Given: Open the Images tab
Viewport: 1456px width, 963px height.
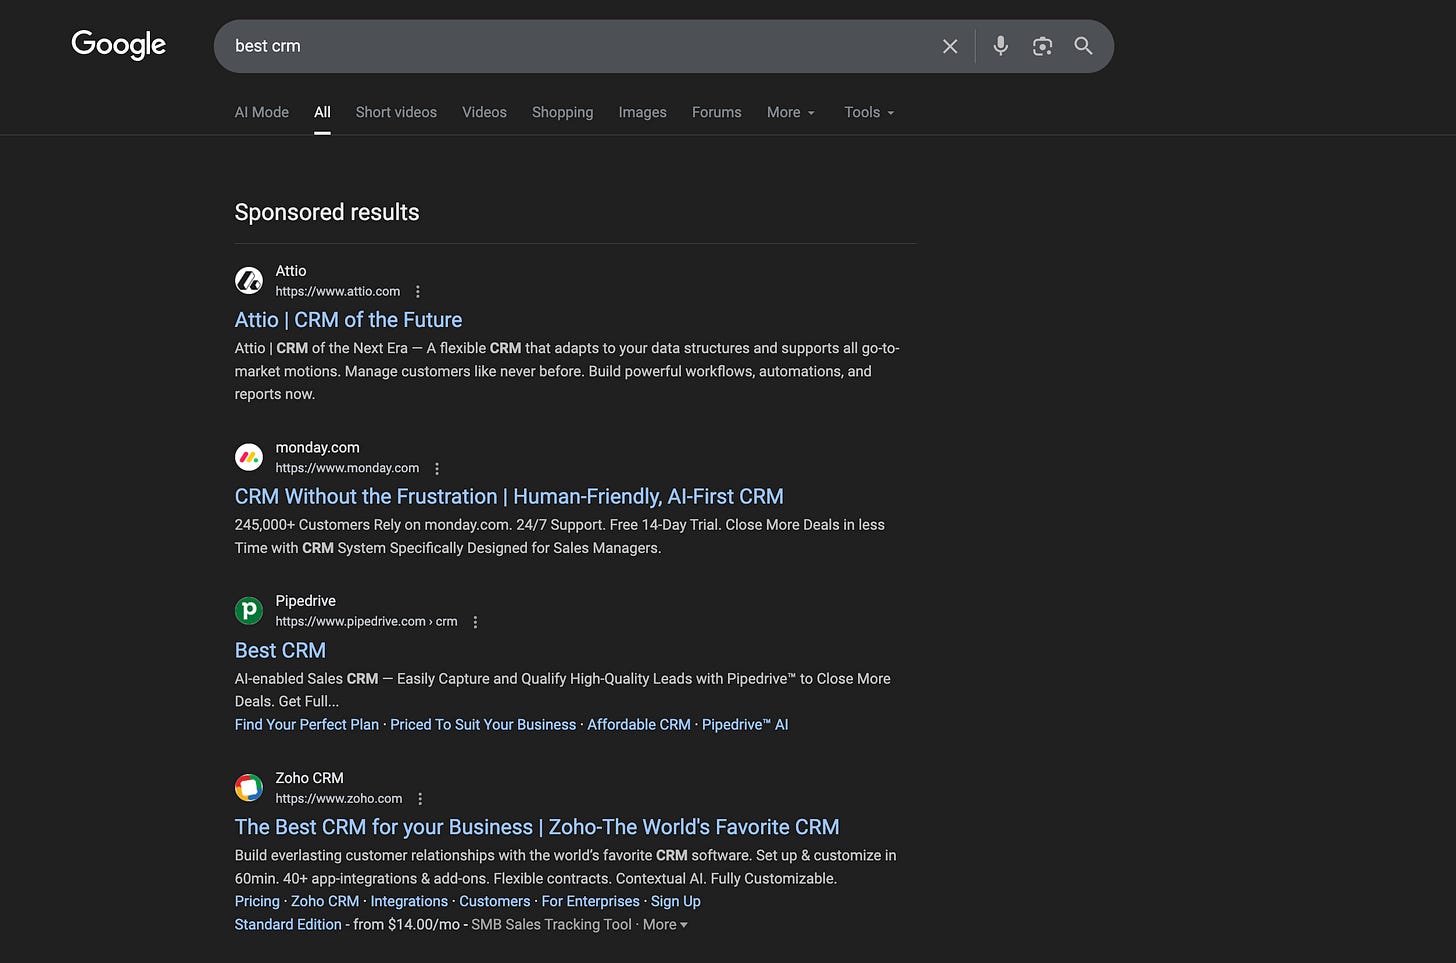Looking at the screenshot, I should 642,112.
